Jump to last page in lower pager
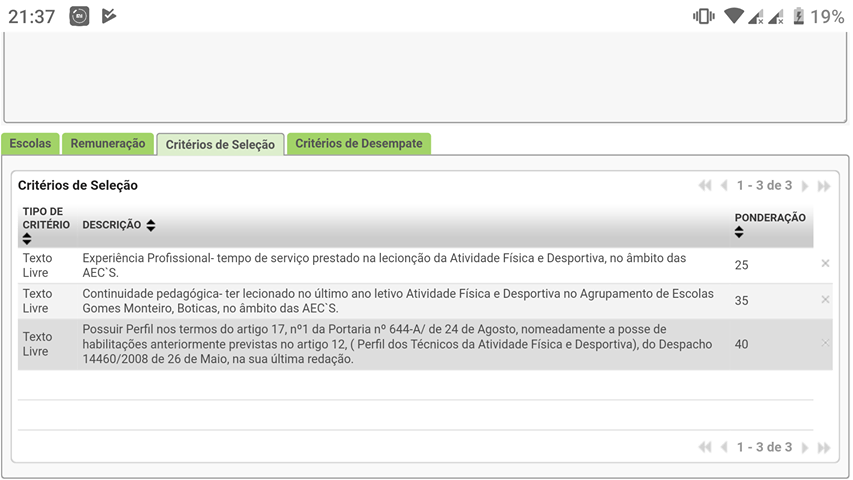Screen dimensions: 853x480 click(x=824, y=448)
